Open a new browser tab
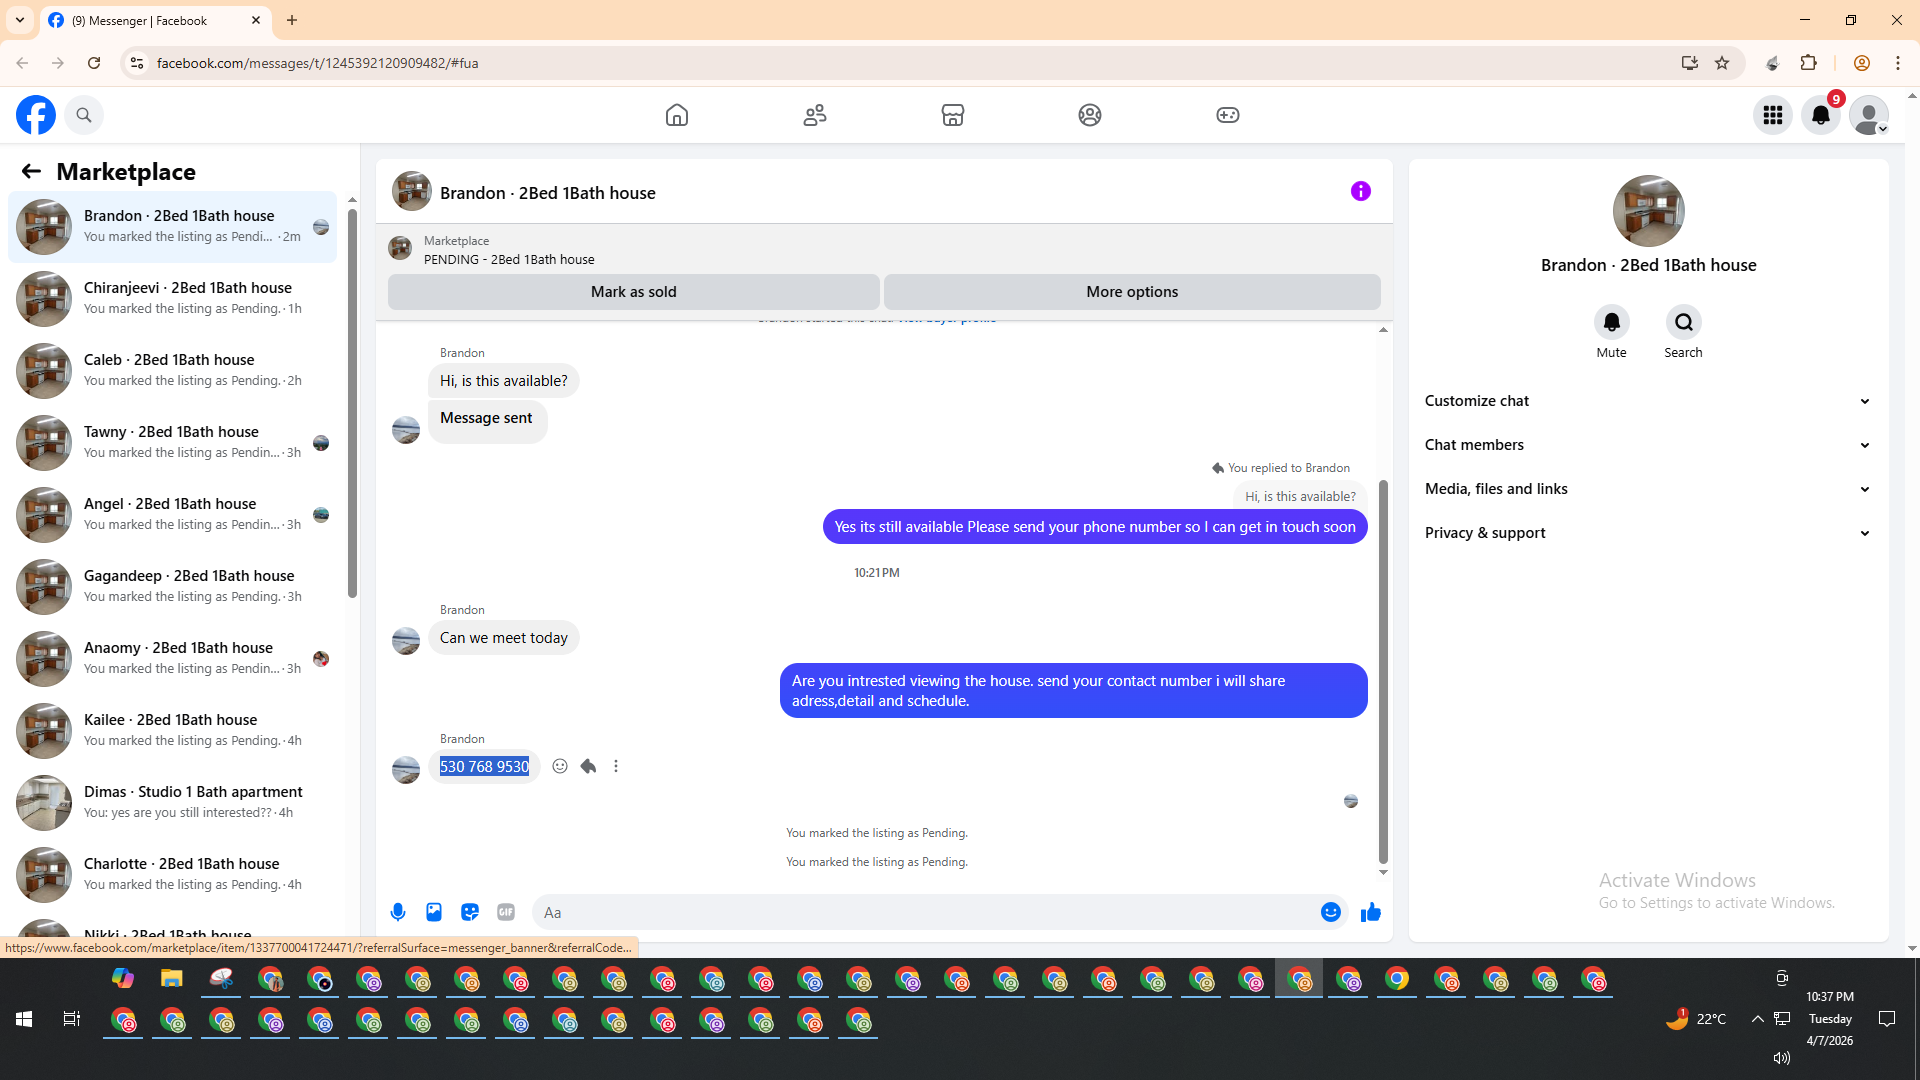The width and height of the screenshot is (1920, 1080). point(292,20)
